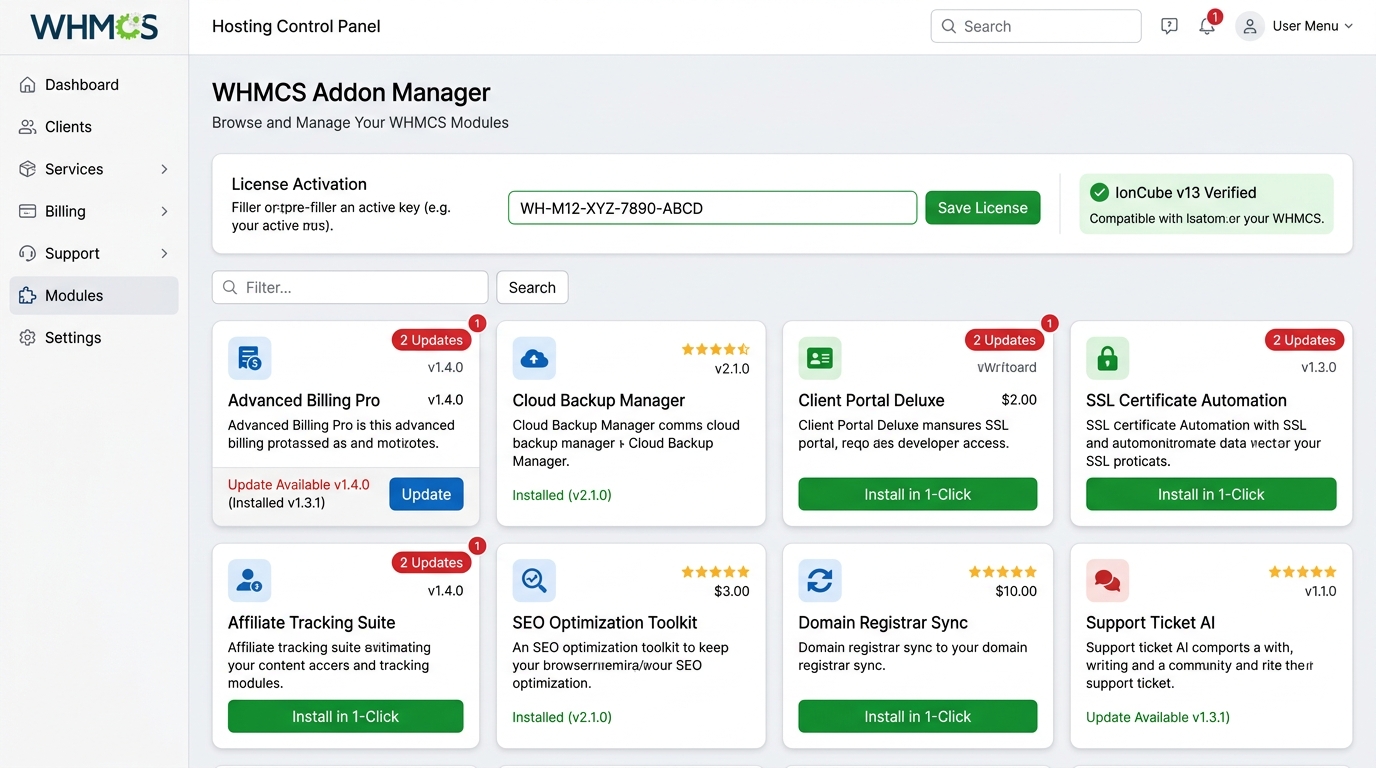Click 2 Updates badge on Affiliate Tracking Suite
This screenshot has width=1376, height=768.
click(x=431, y=562)
